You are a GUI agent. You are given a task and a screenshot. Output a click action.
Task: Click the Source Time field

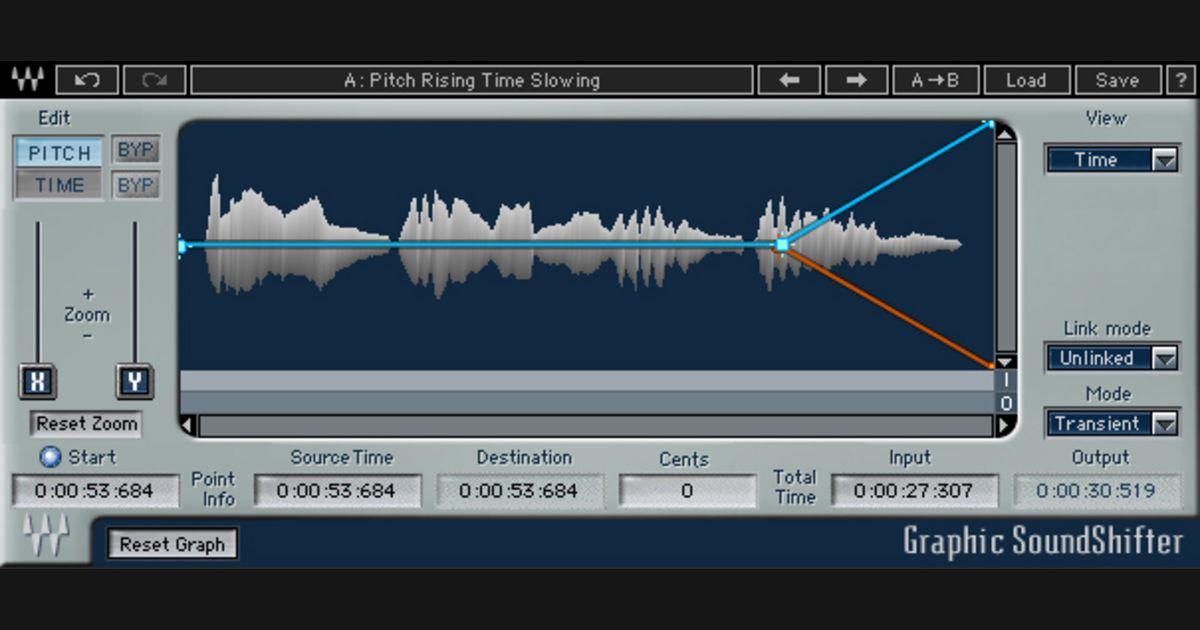337,491
